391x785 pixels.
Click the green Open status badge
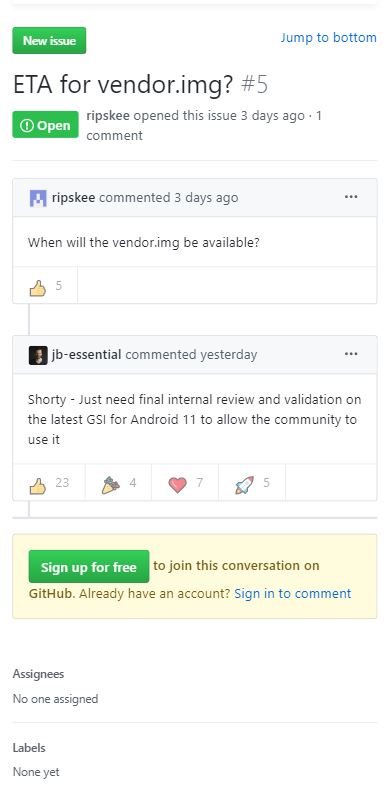coord(46,125)
